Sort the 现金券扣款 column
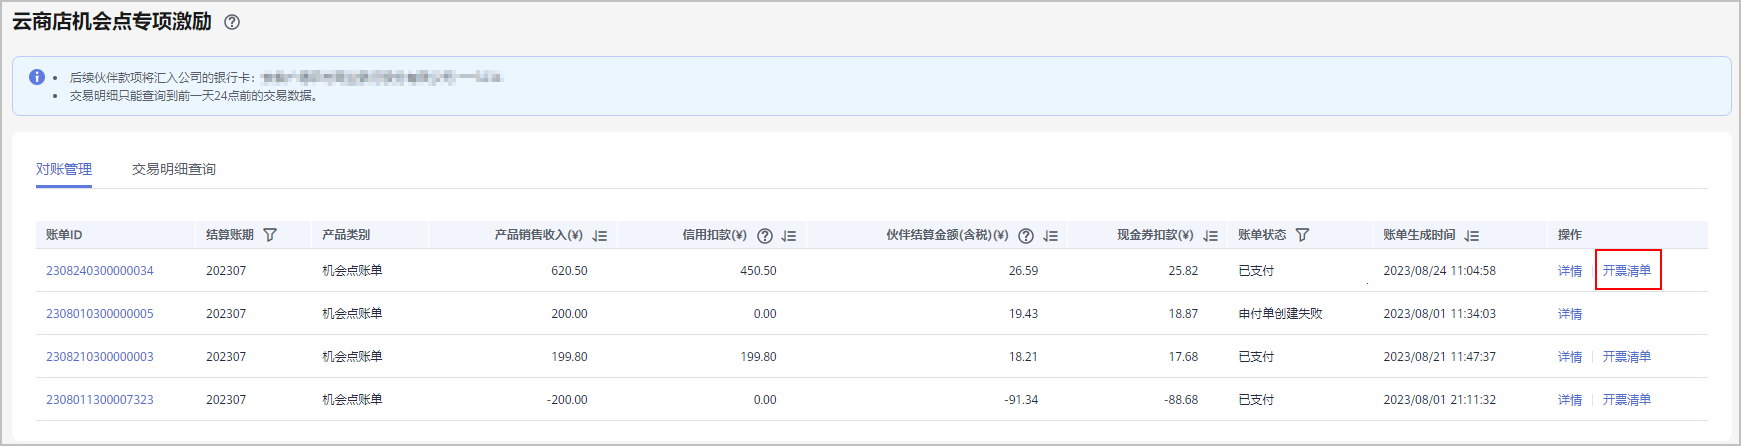Viewport: 1741px width, 446px height. tap(1211, 236)
